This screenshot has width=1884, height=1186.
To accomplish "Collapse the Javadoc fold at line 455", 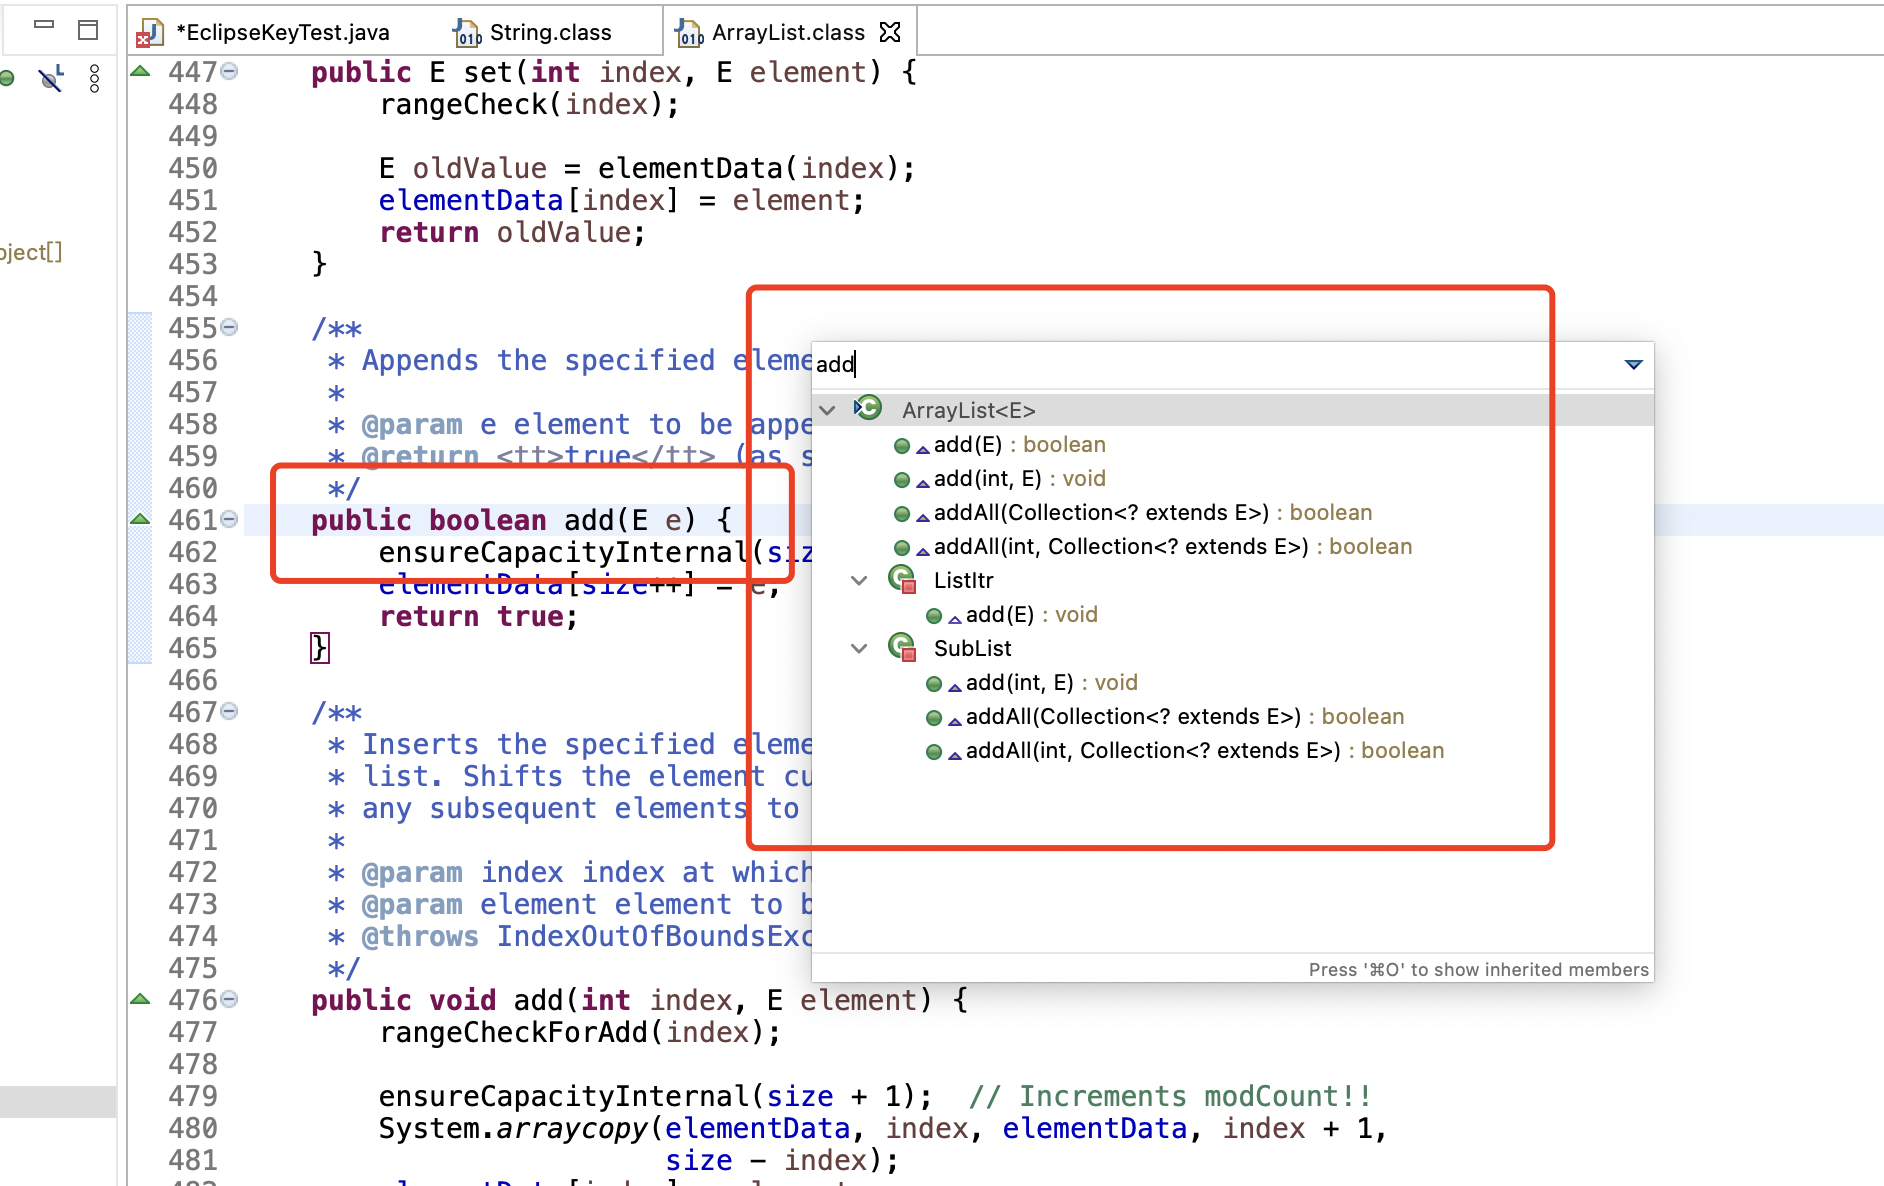I will click(229, 327).
